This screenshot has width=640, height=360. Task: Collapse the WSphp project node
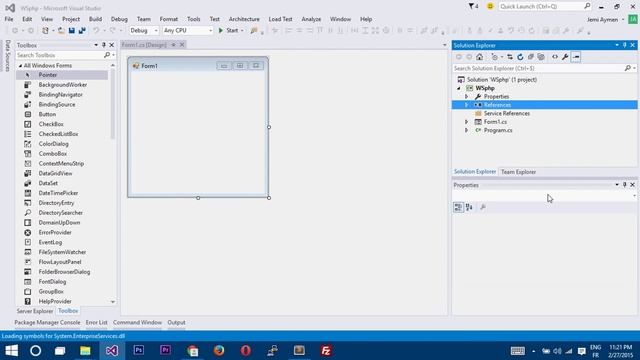[459, 88]
